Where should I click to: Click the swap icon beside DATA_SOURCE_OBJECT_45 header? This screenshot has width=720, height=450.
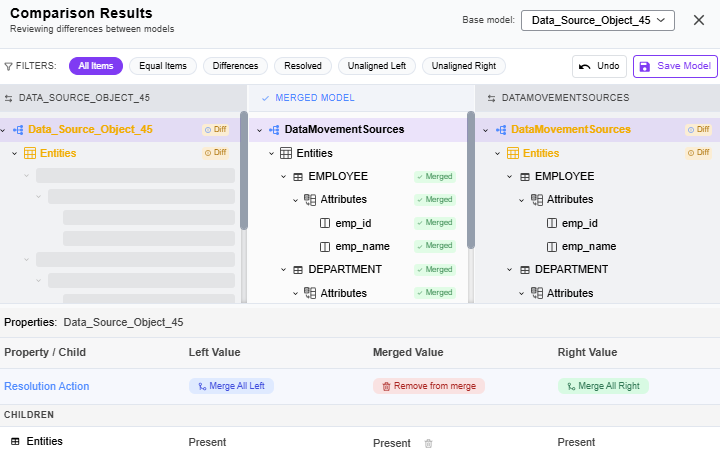point(8,98)
